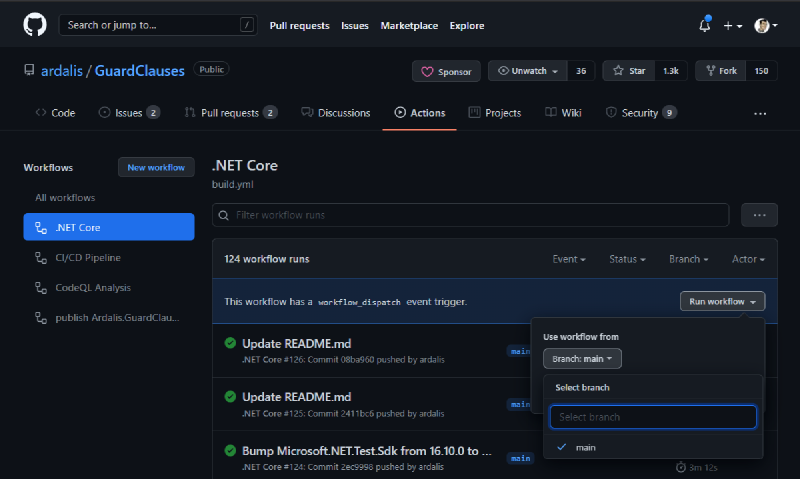Click the search magnifier in filter box
The image size is (800, 479).
[x=223, y=215]
